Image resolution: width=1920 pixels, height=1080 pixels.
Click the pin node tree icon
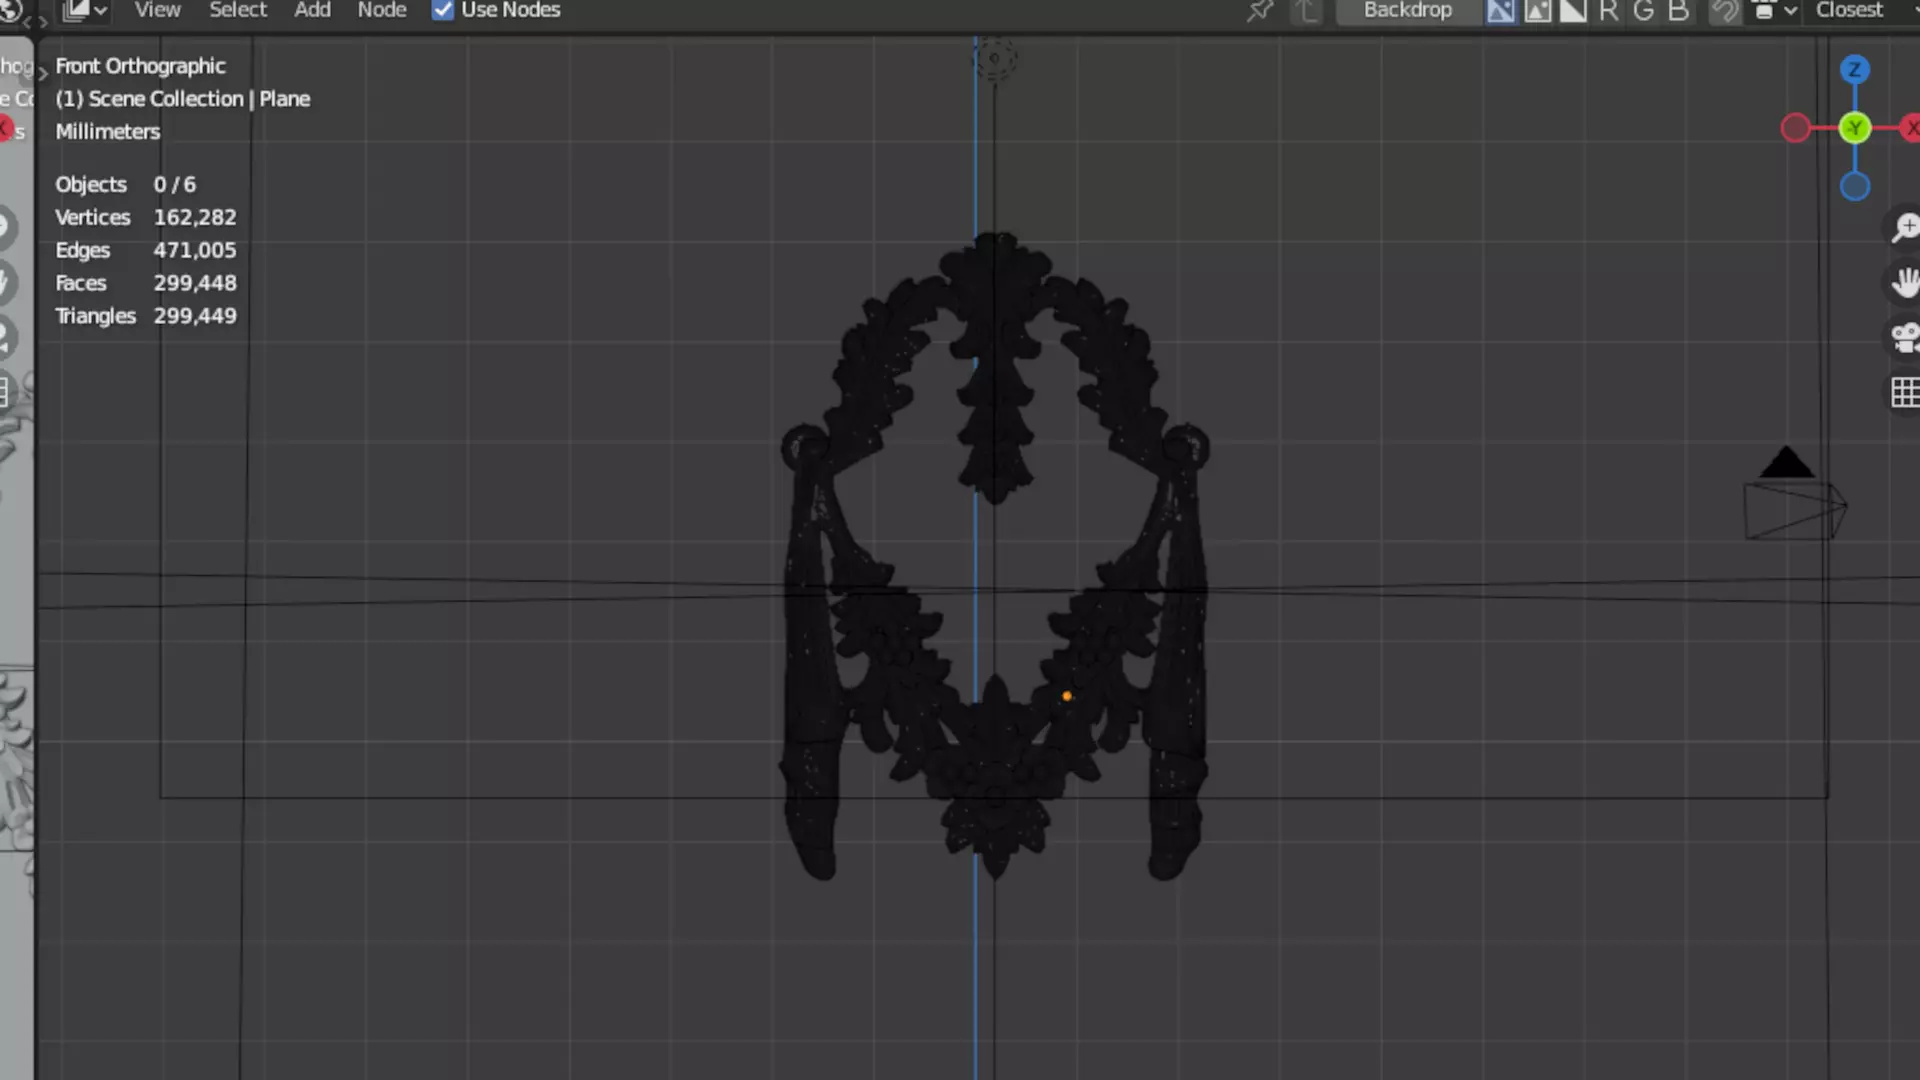(x=1260, y=11)
